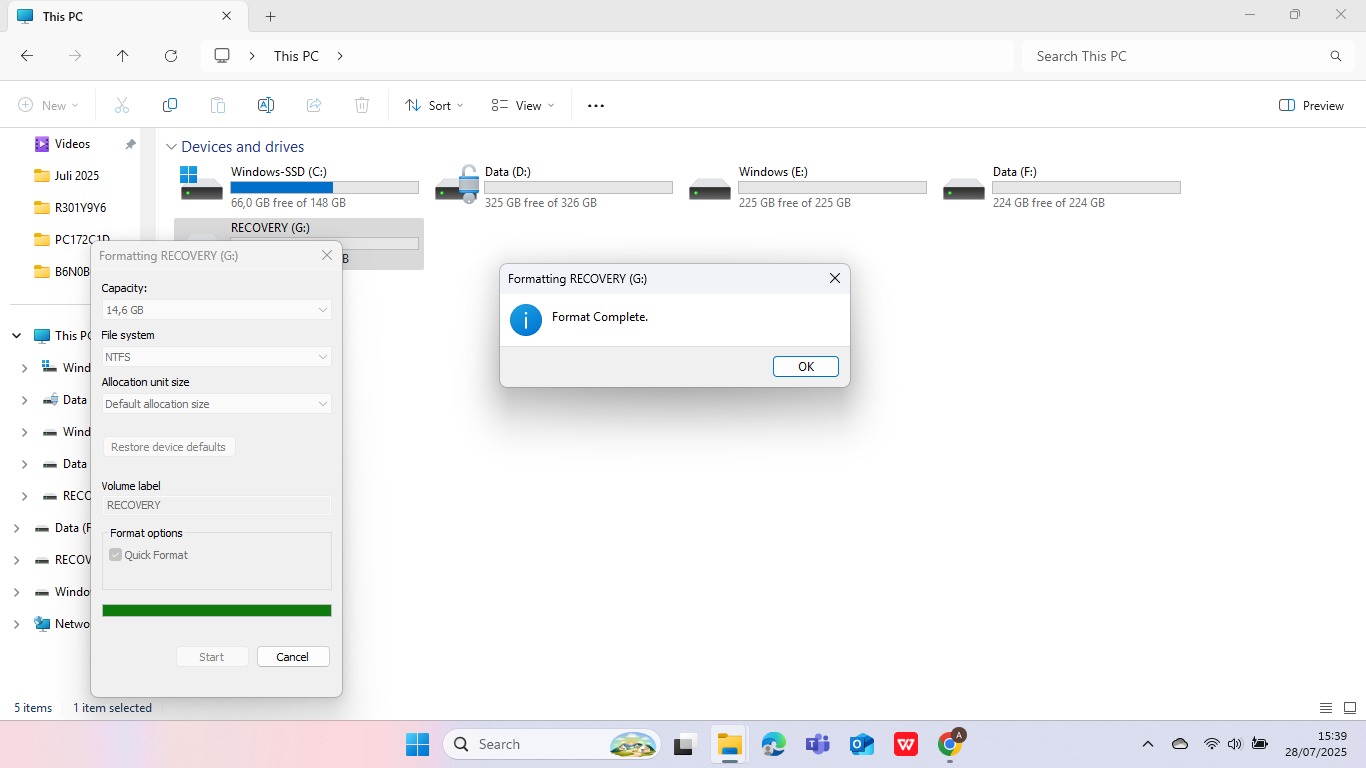Toggle the Quick Format checkbox
The height and width of the screenshot is (768, 1366).
(116, 555)
